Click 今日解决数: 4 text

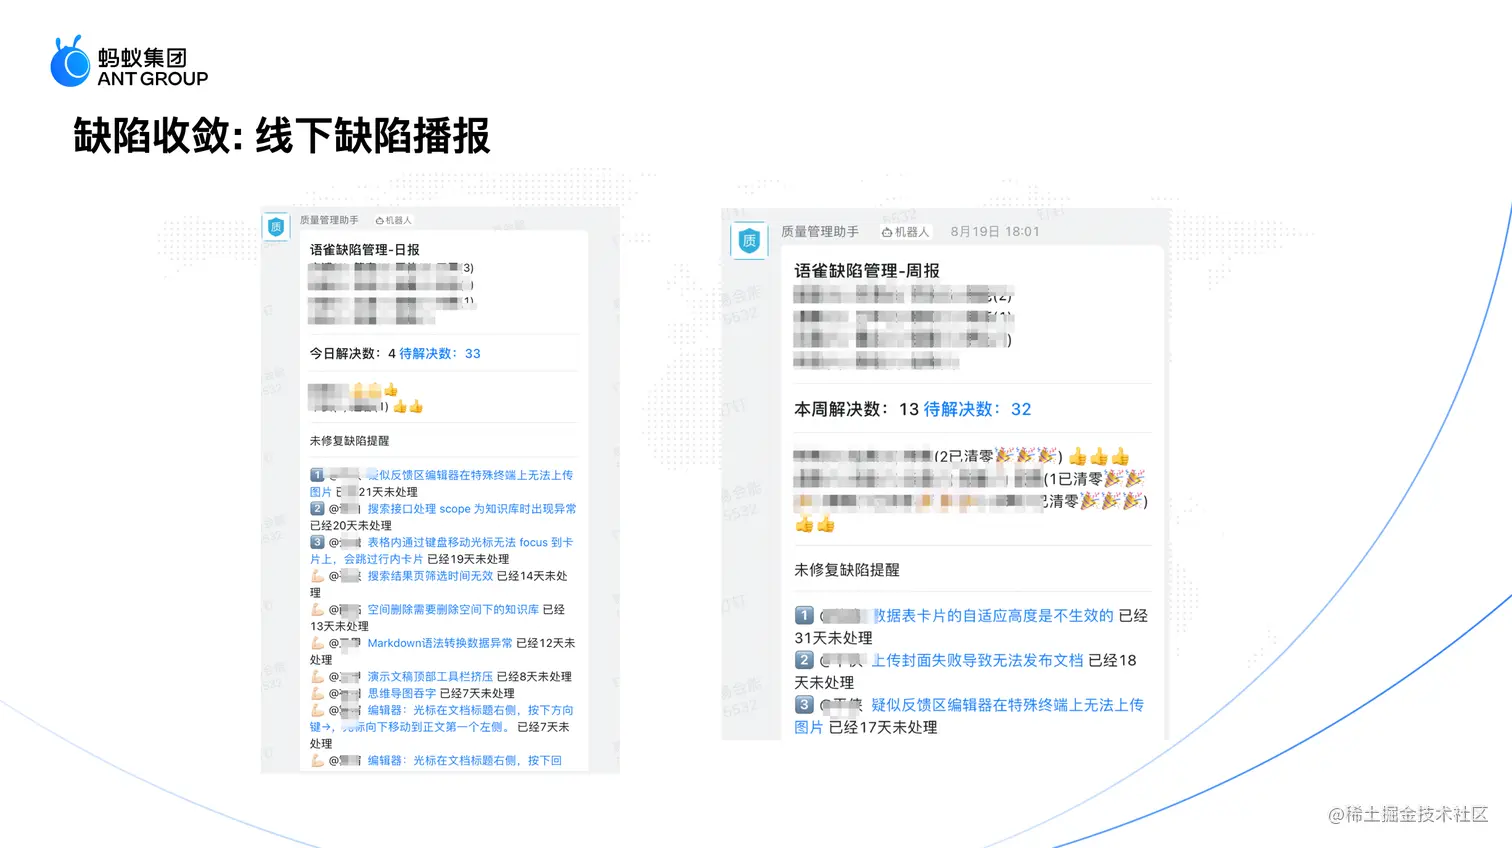352,354
